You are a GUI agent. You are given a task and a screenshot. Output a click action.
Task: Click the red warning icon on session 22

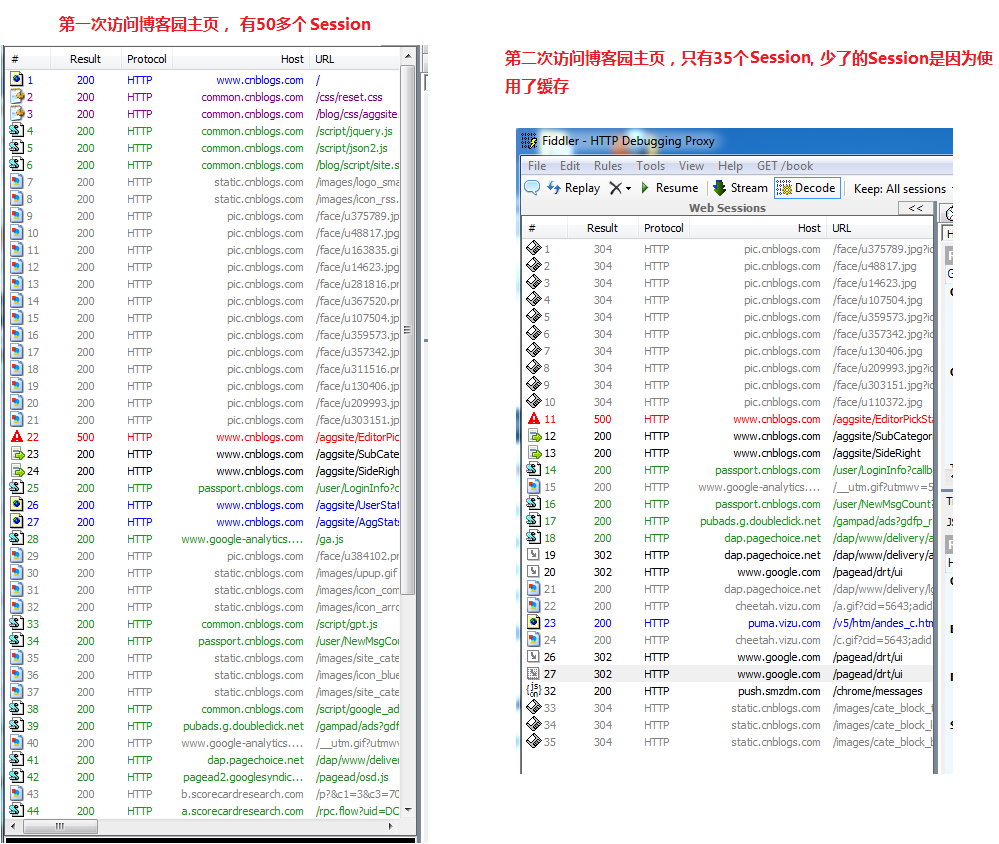pos(17,437)
